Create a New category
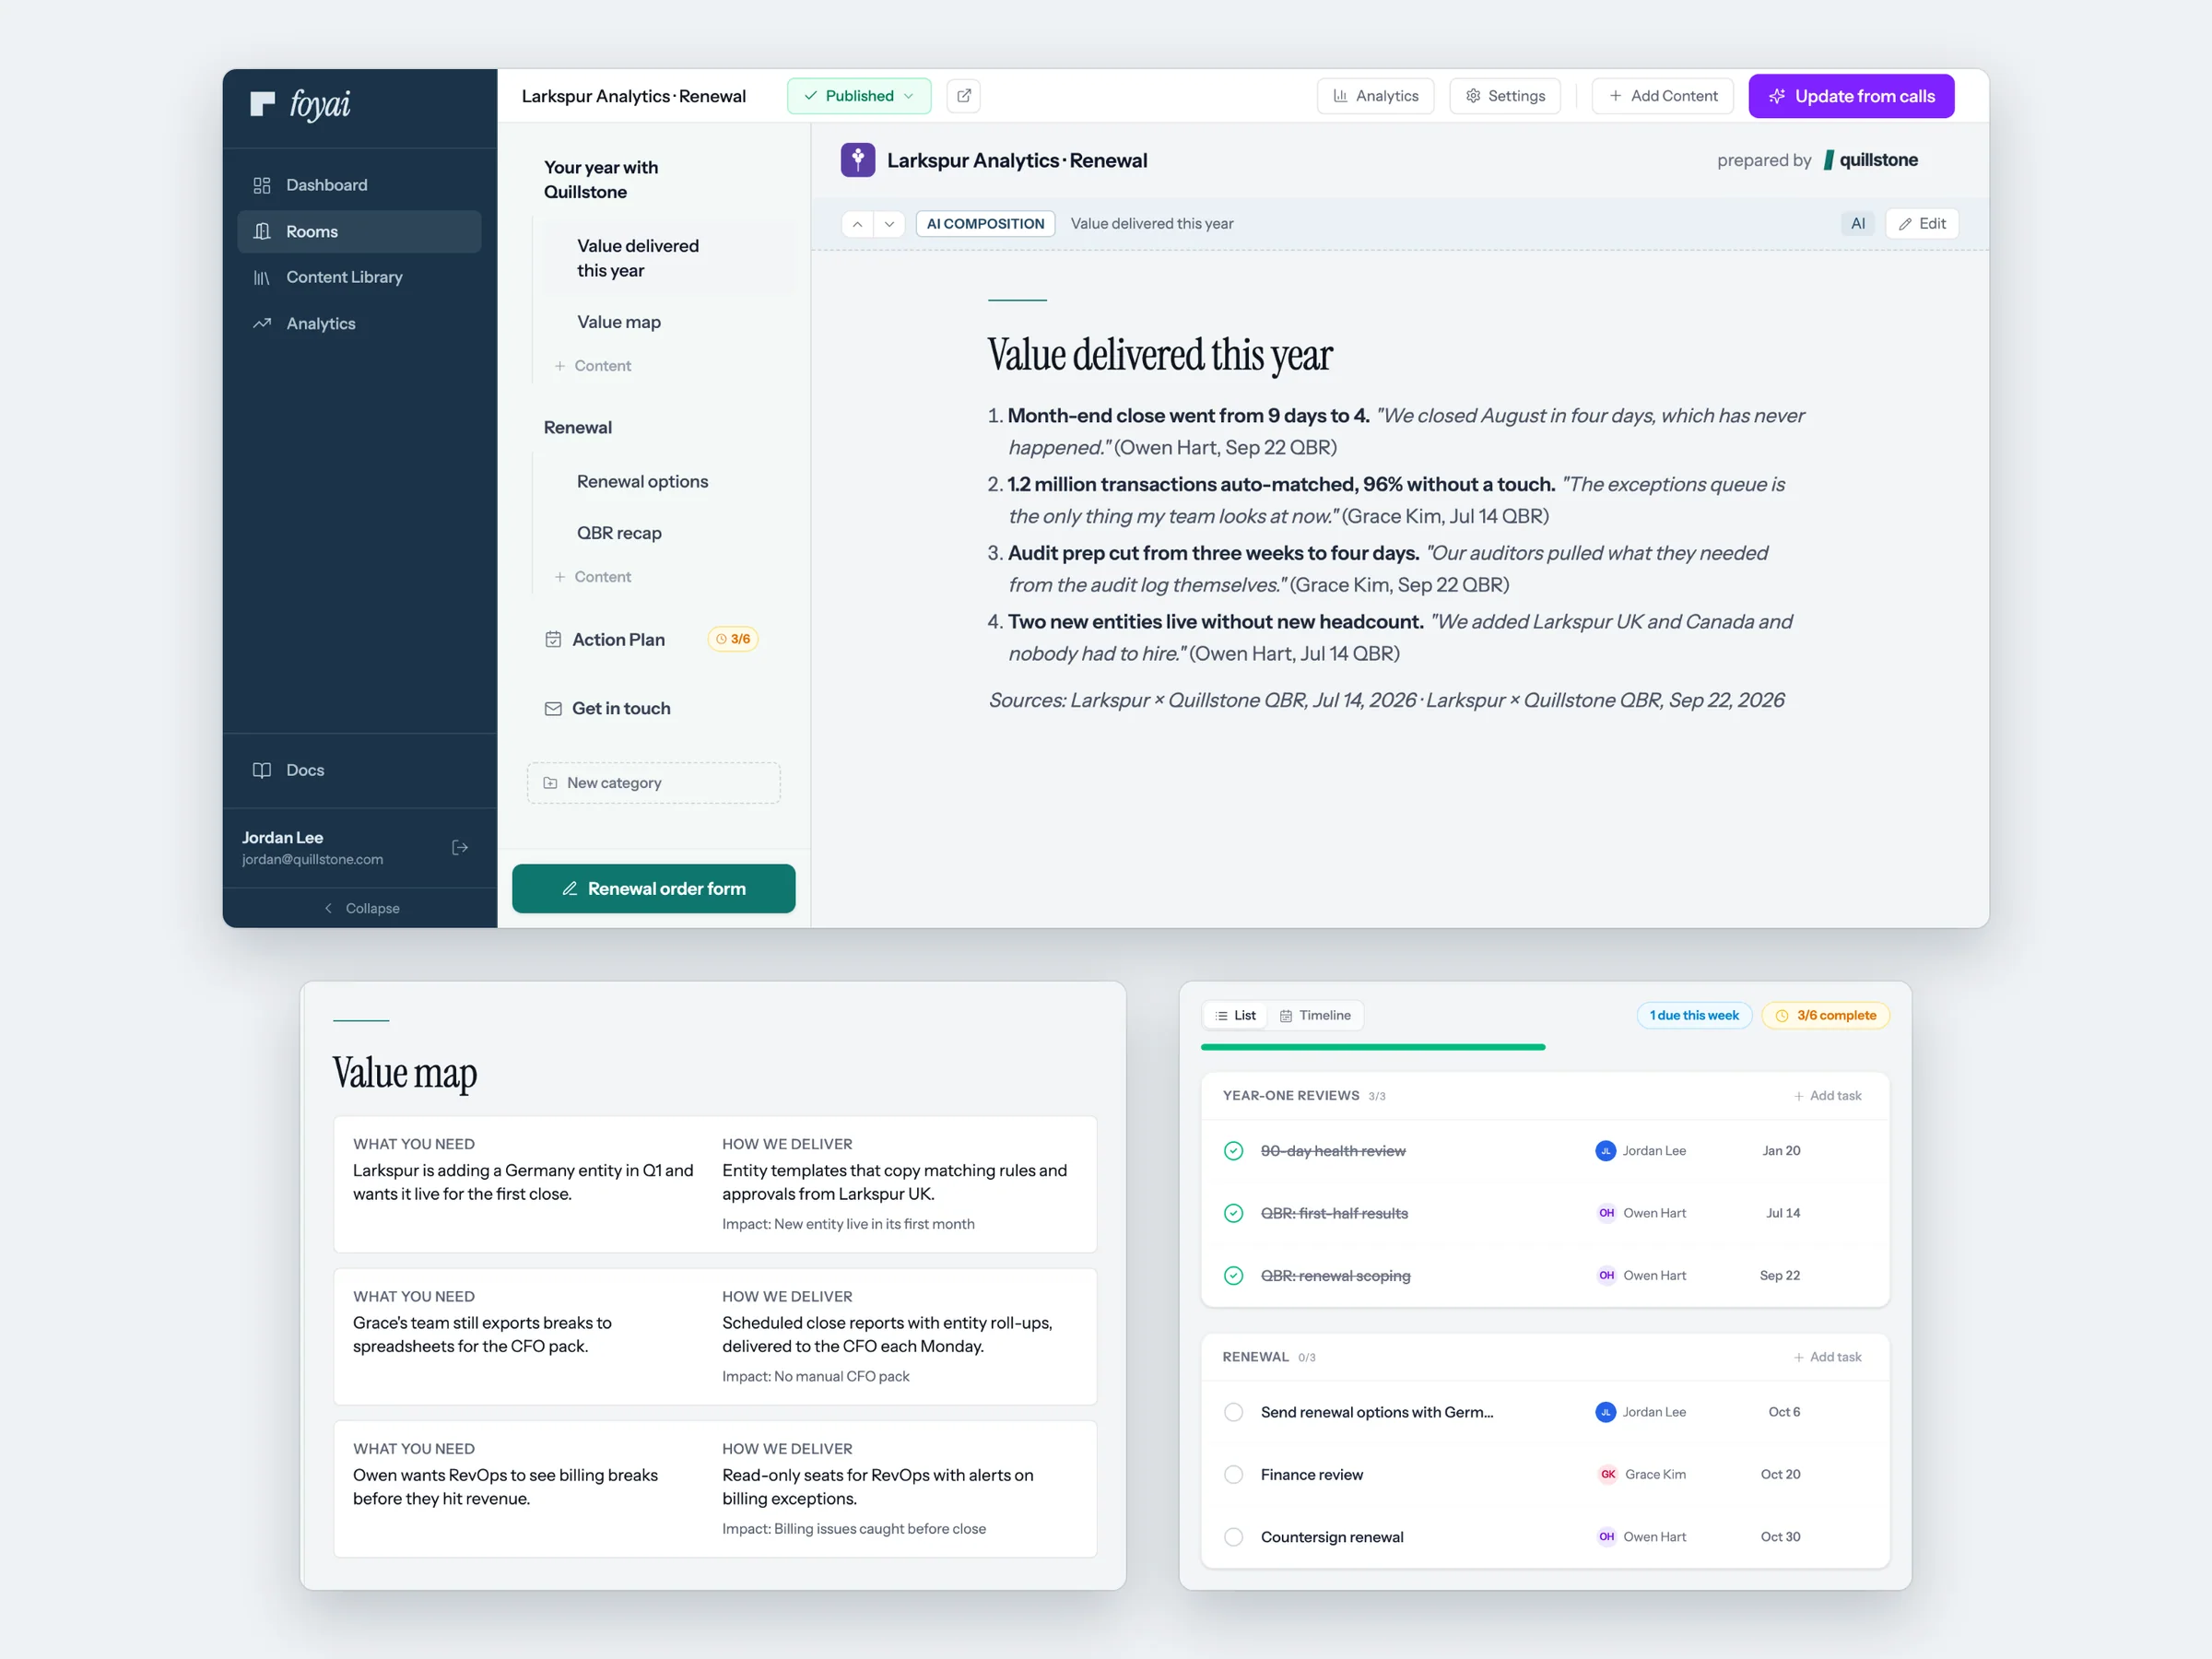This screenshot has width=2212, height=1659. click(654, 782)
